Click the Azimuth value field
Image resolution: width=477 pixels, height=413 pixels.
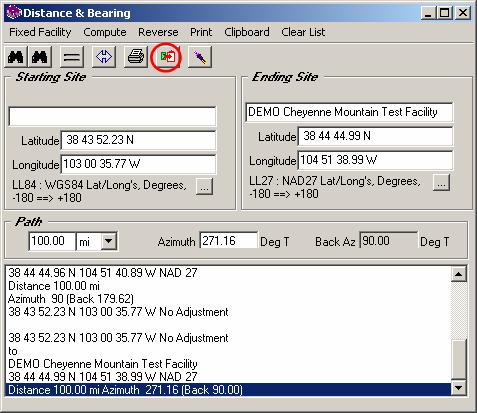tap(229, 240)
